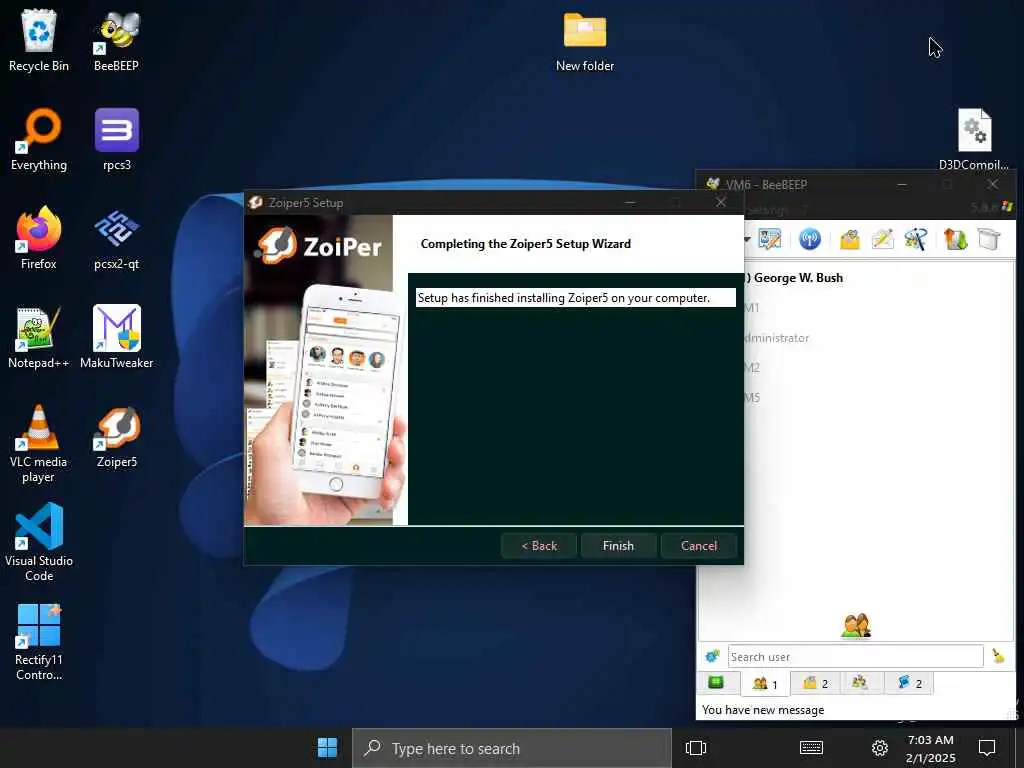Click the two-people icon in BeeBEEP list
Screen dimensions: 1024x768
tap(856, 626)
